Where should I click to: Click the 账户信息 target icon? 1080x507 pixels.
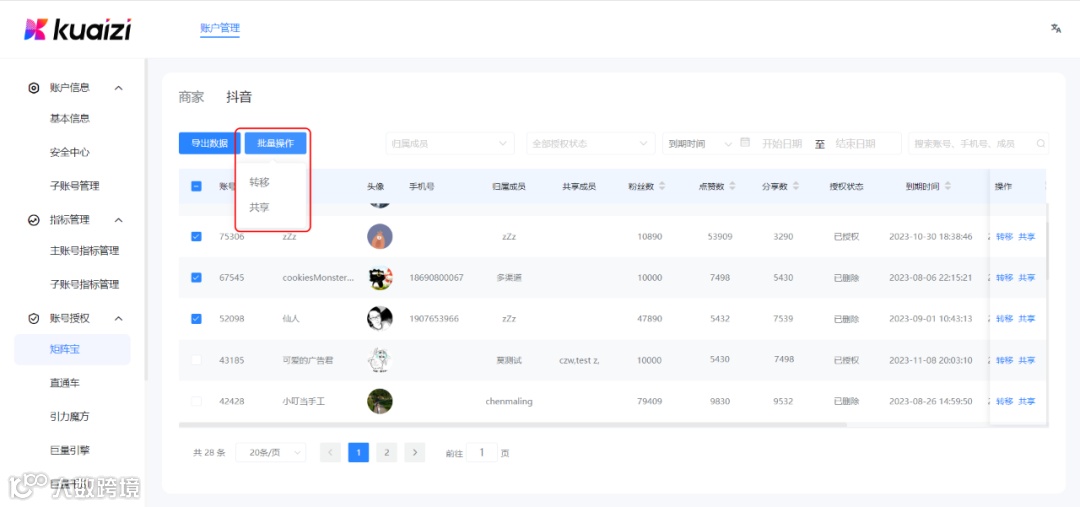(33, 88)
